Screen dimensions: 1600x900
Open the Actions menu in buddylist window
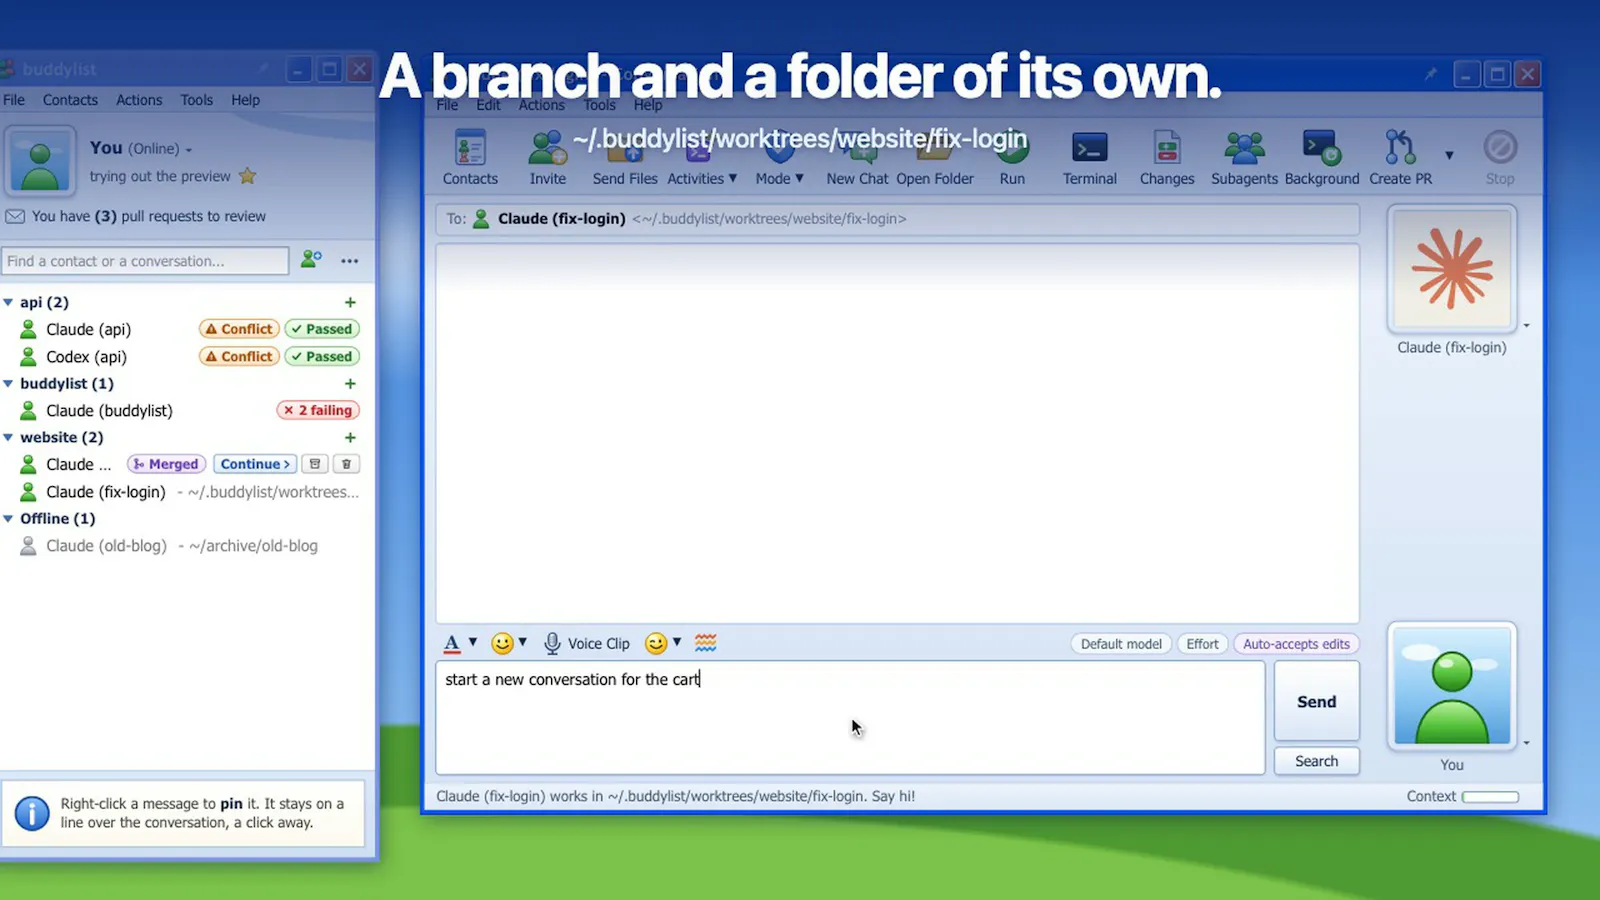(139, 100)
